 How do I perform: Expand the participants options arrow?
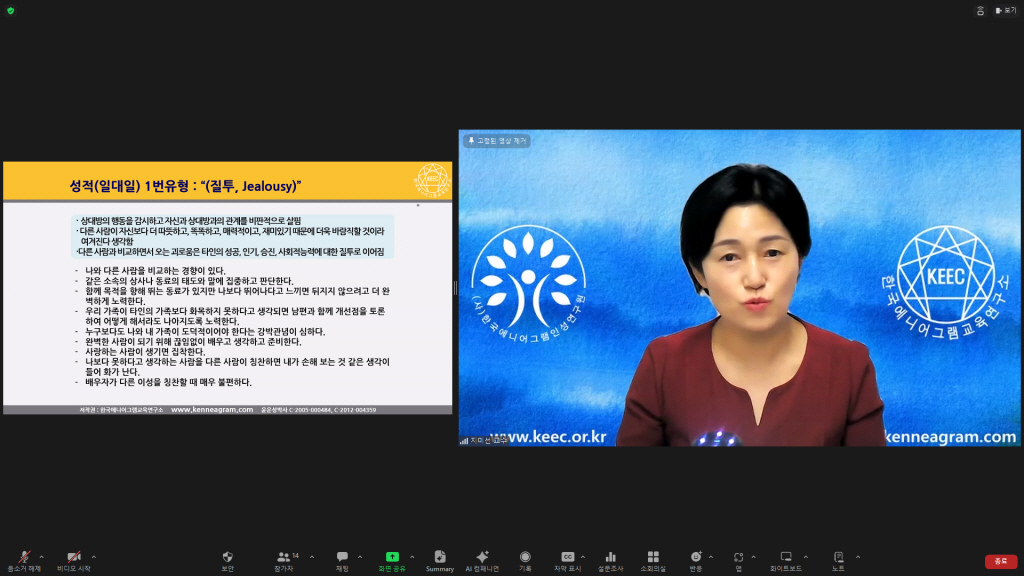[x=312, y=557]
